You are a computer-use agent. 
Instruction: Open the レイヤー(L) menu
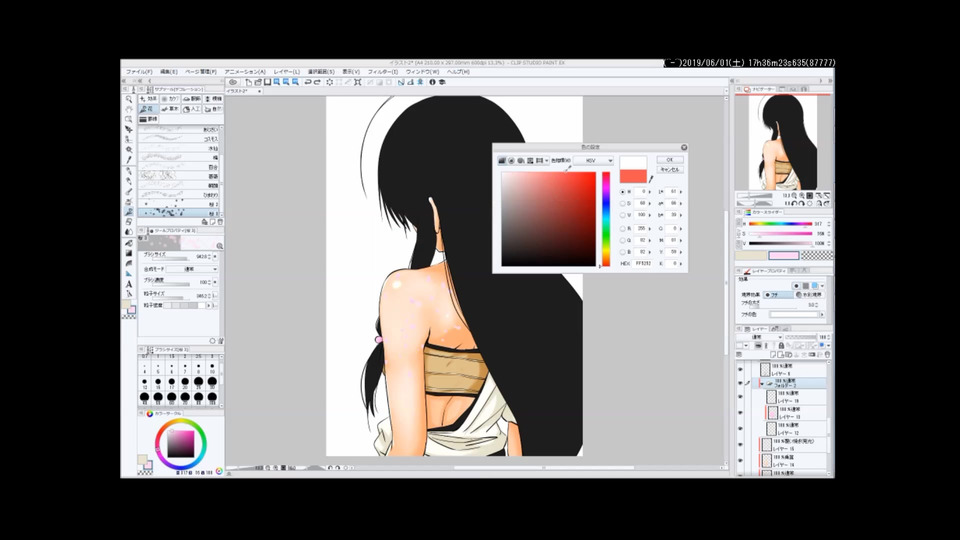coord(287,72)
